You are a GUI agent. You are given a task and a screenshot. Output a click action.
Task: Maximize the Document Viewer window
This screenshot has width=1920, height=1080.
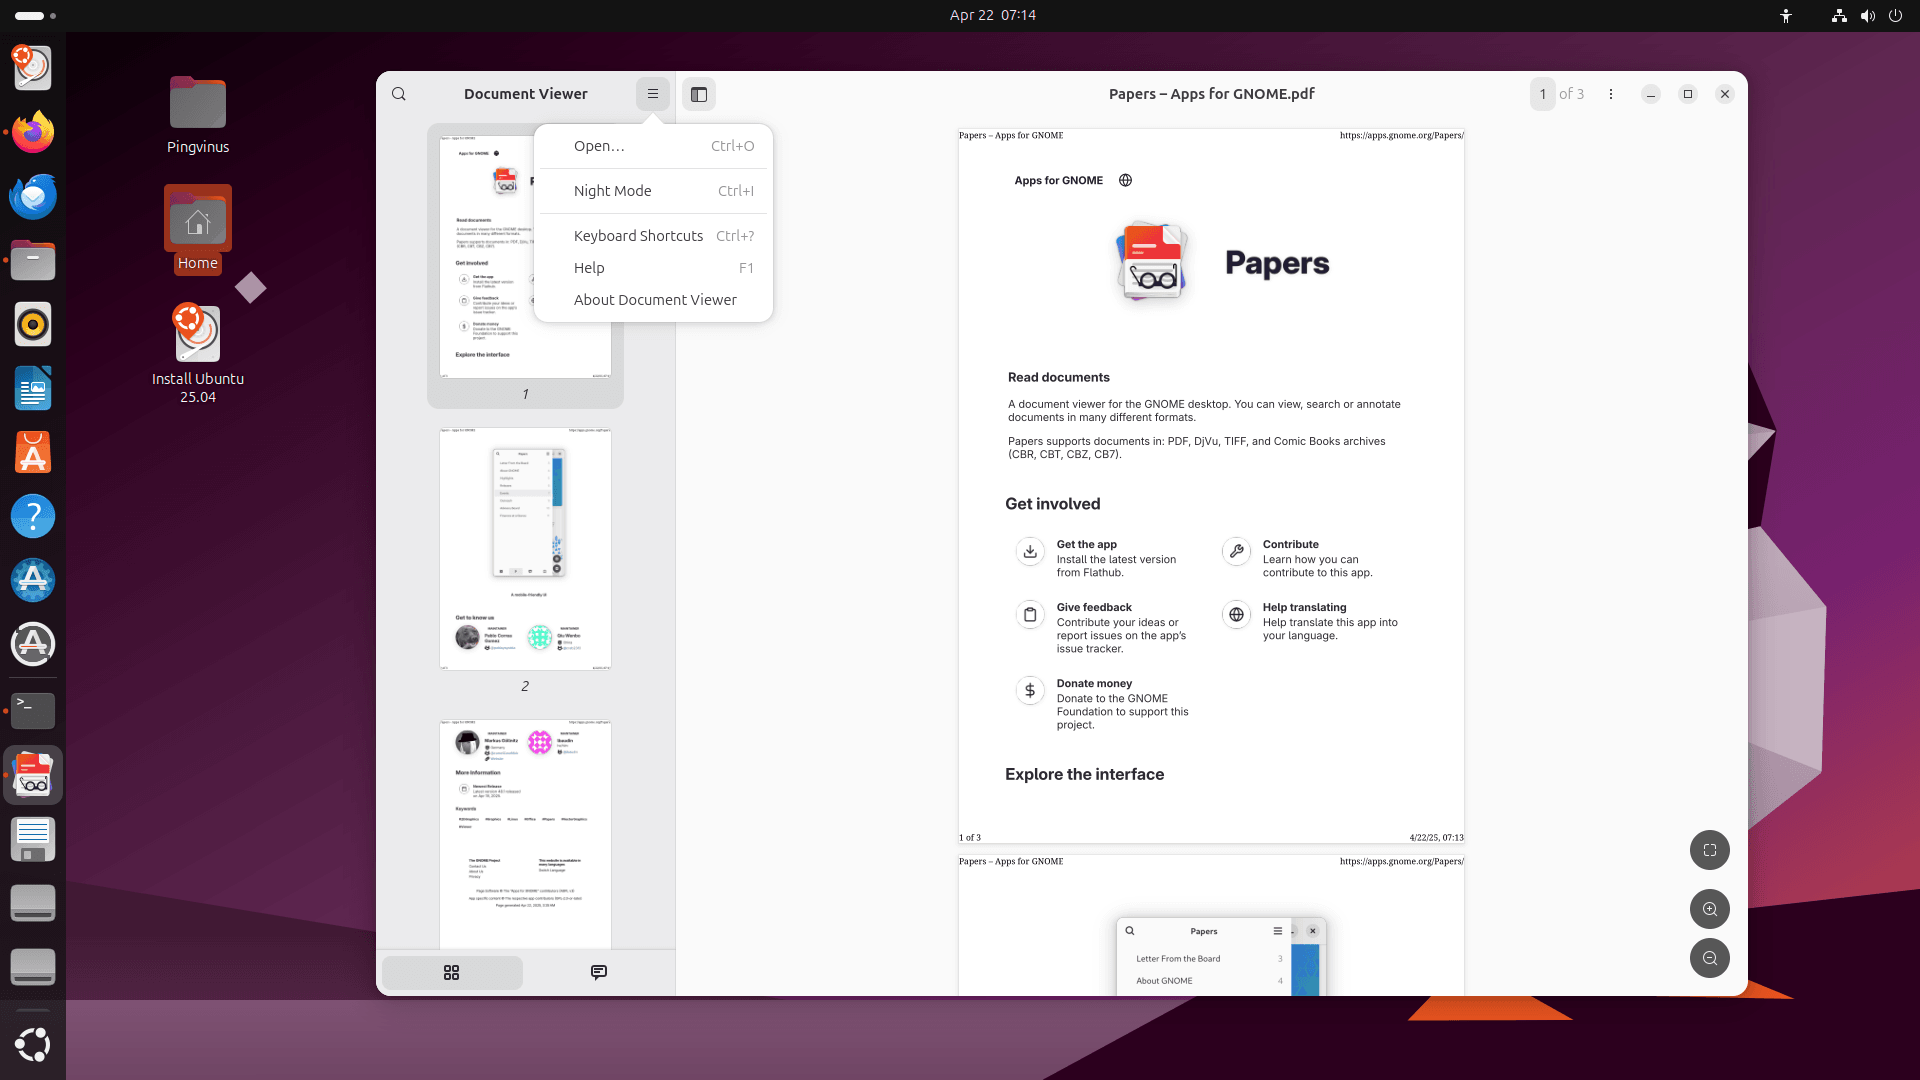pyautogui.click(x=1688, y=94)
